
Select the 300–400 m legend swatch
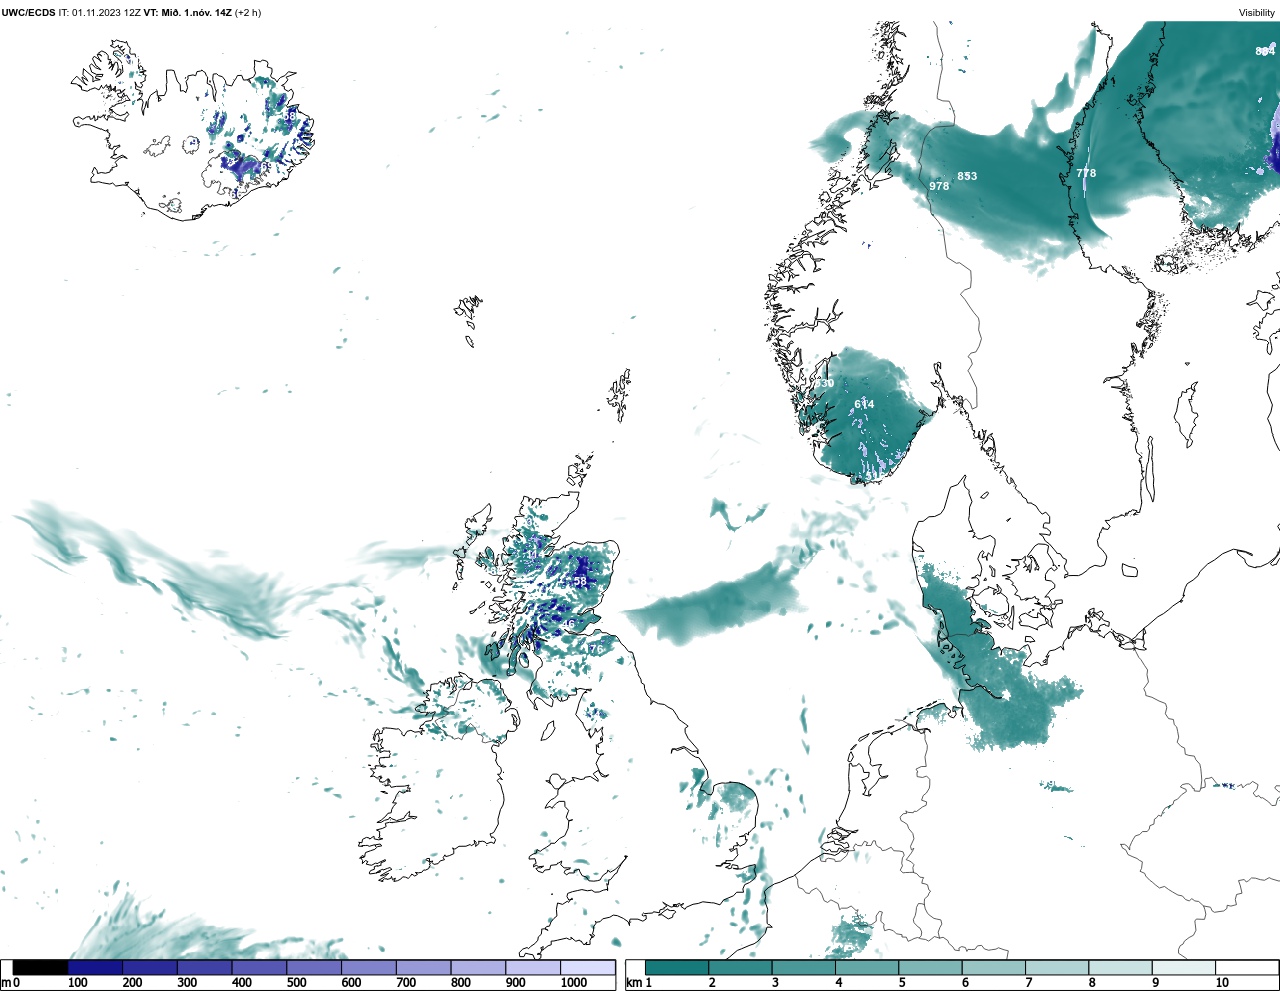click(x=205, y=967)
